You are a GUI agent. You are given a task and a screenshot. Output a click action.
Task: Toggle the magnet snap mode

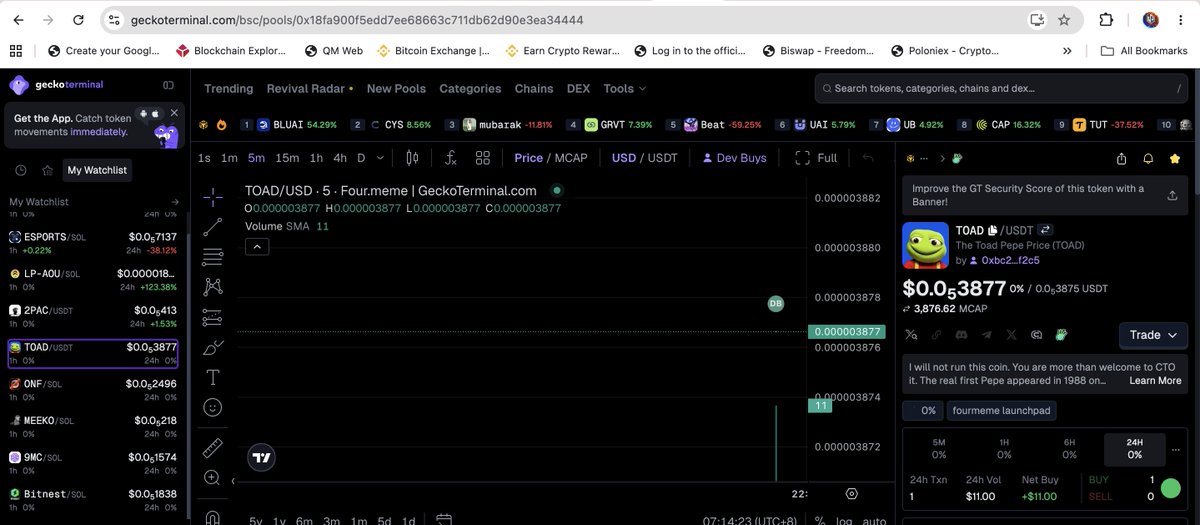point(213,516)
